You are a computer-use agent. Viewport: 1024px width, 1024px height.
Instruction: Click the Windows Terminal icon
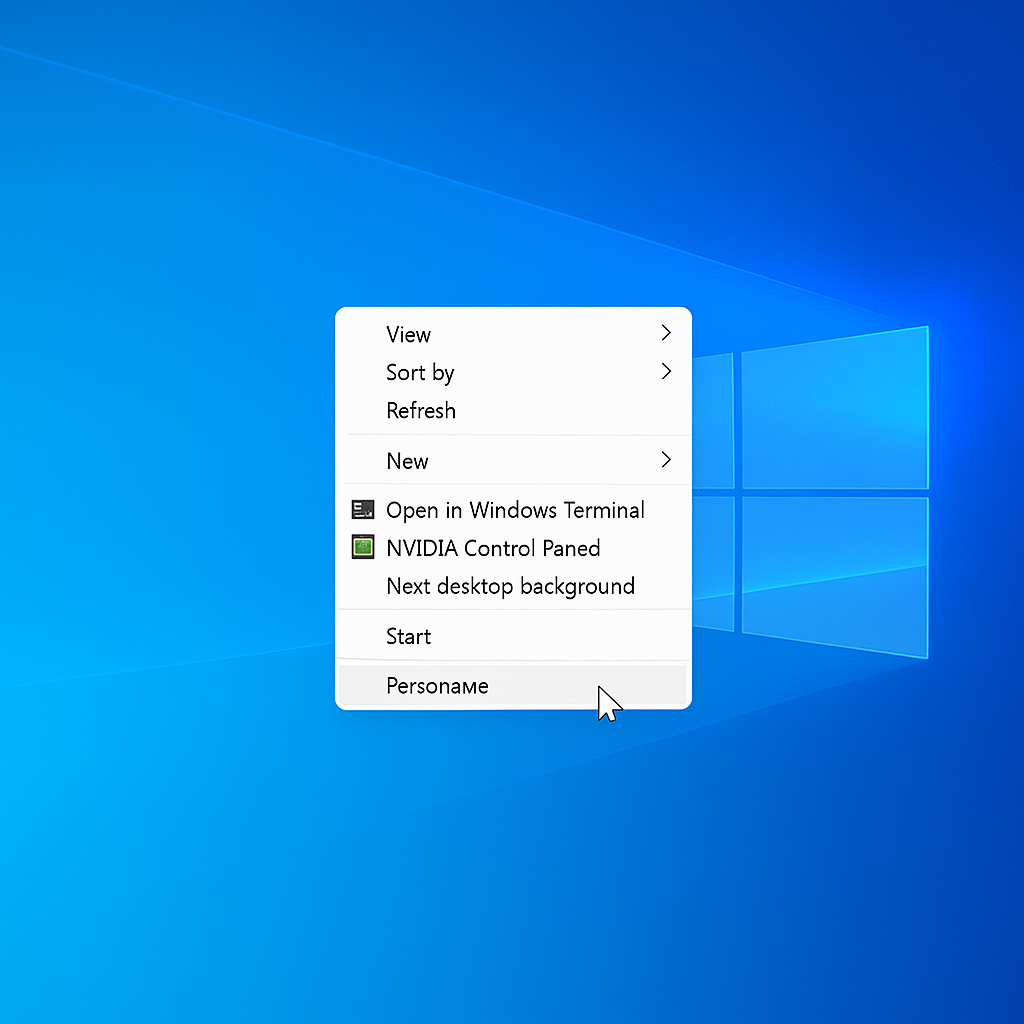pyautogui.click(x=363, y=509)
